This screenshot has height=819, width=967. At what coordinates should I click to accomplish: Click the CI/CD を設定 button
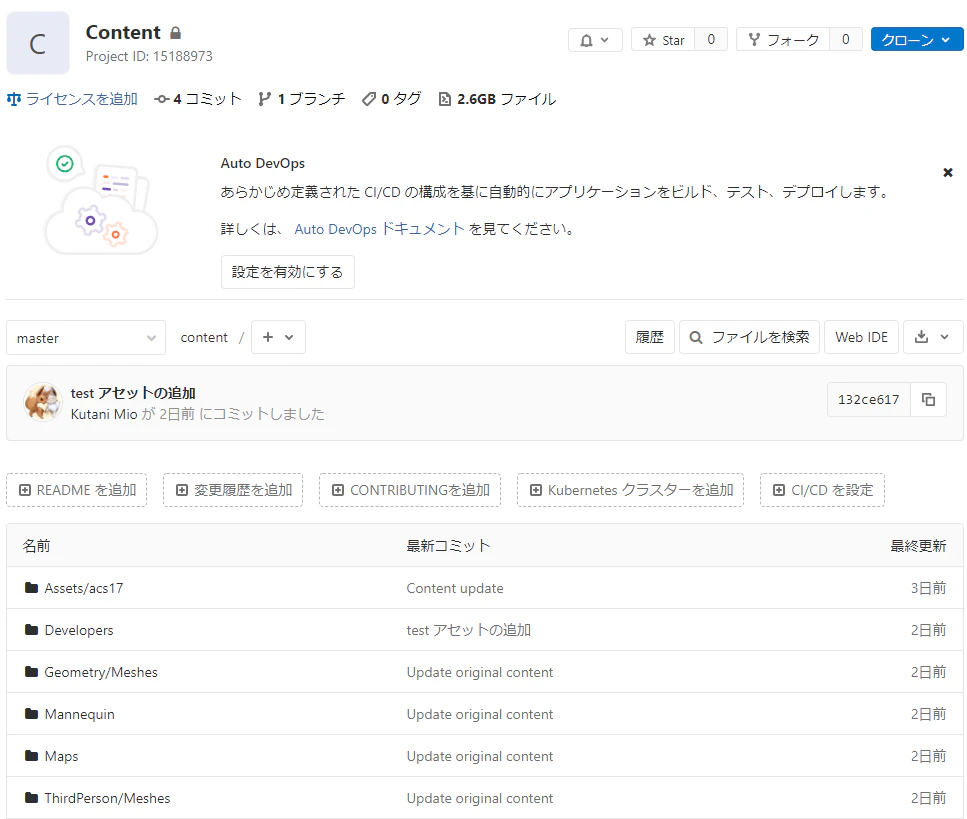(x=823, y=490)
